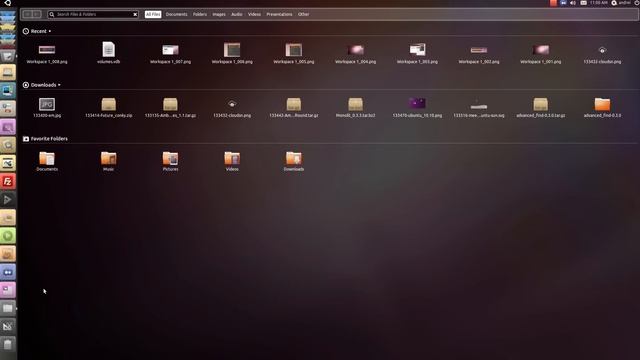640x360 pixels.
Task: Open the Trash in the launcher
Action: point(8,344)
